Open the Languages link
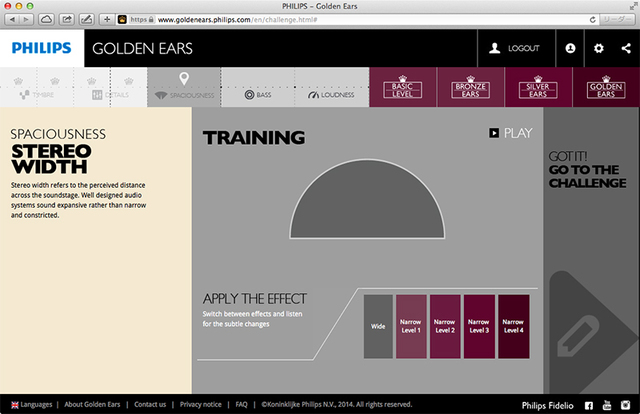 pos(31,405)
